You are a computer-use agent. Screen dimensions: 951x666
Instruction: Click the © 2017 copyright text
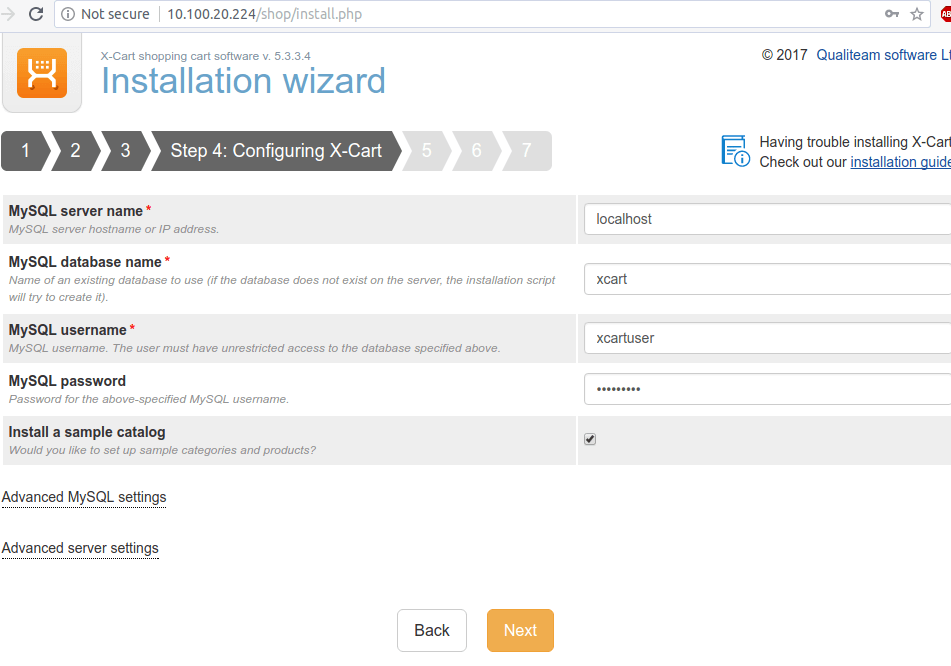[784, 55]
